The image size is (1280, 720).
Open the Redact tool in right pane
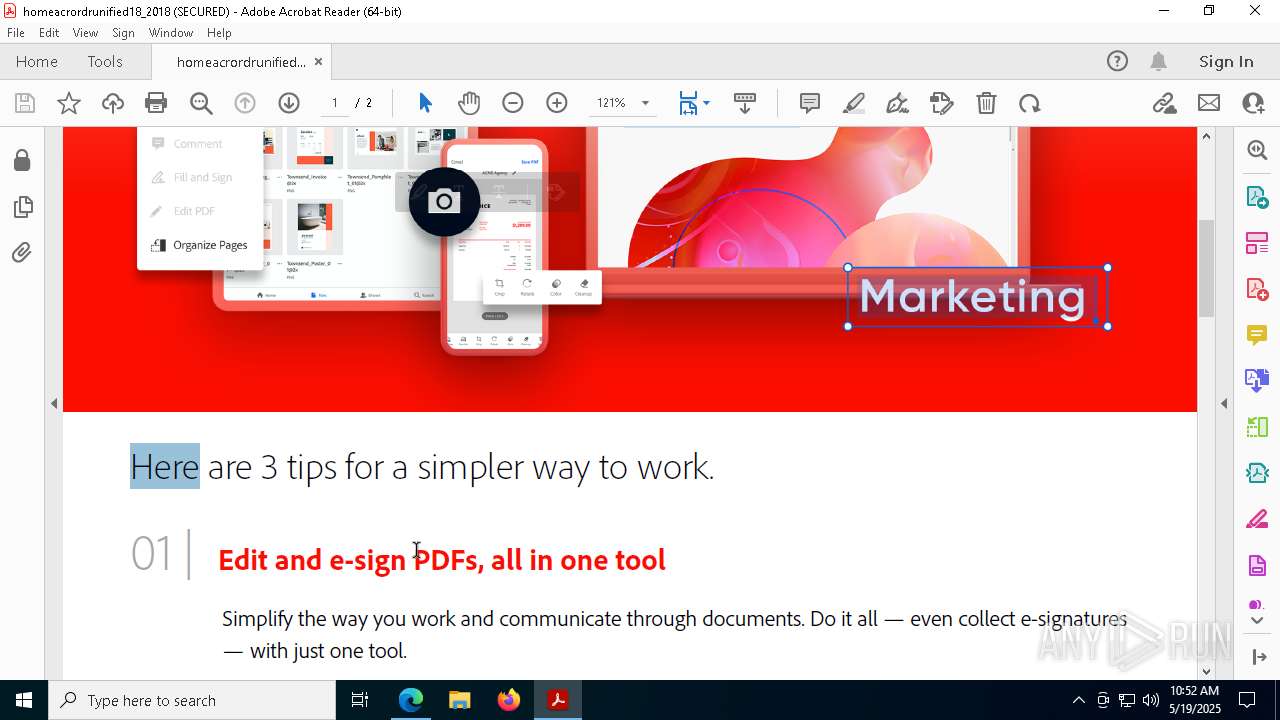coord(1257,520)
